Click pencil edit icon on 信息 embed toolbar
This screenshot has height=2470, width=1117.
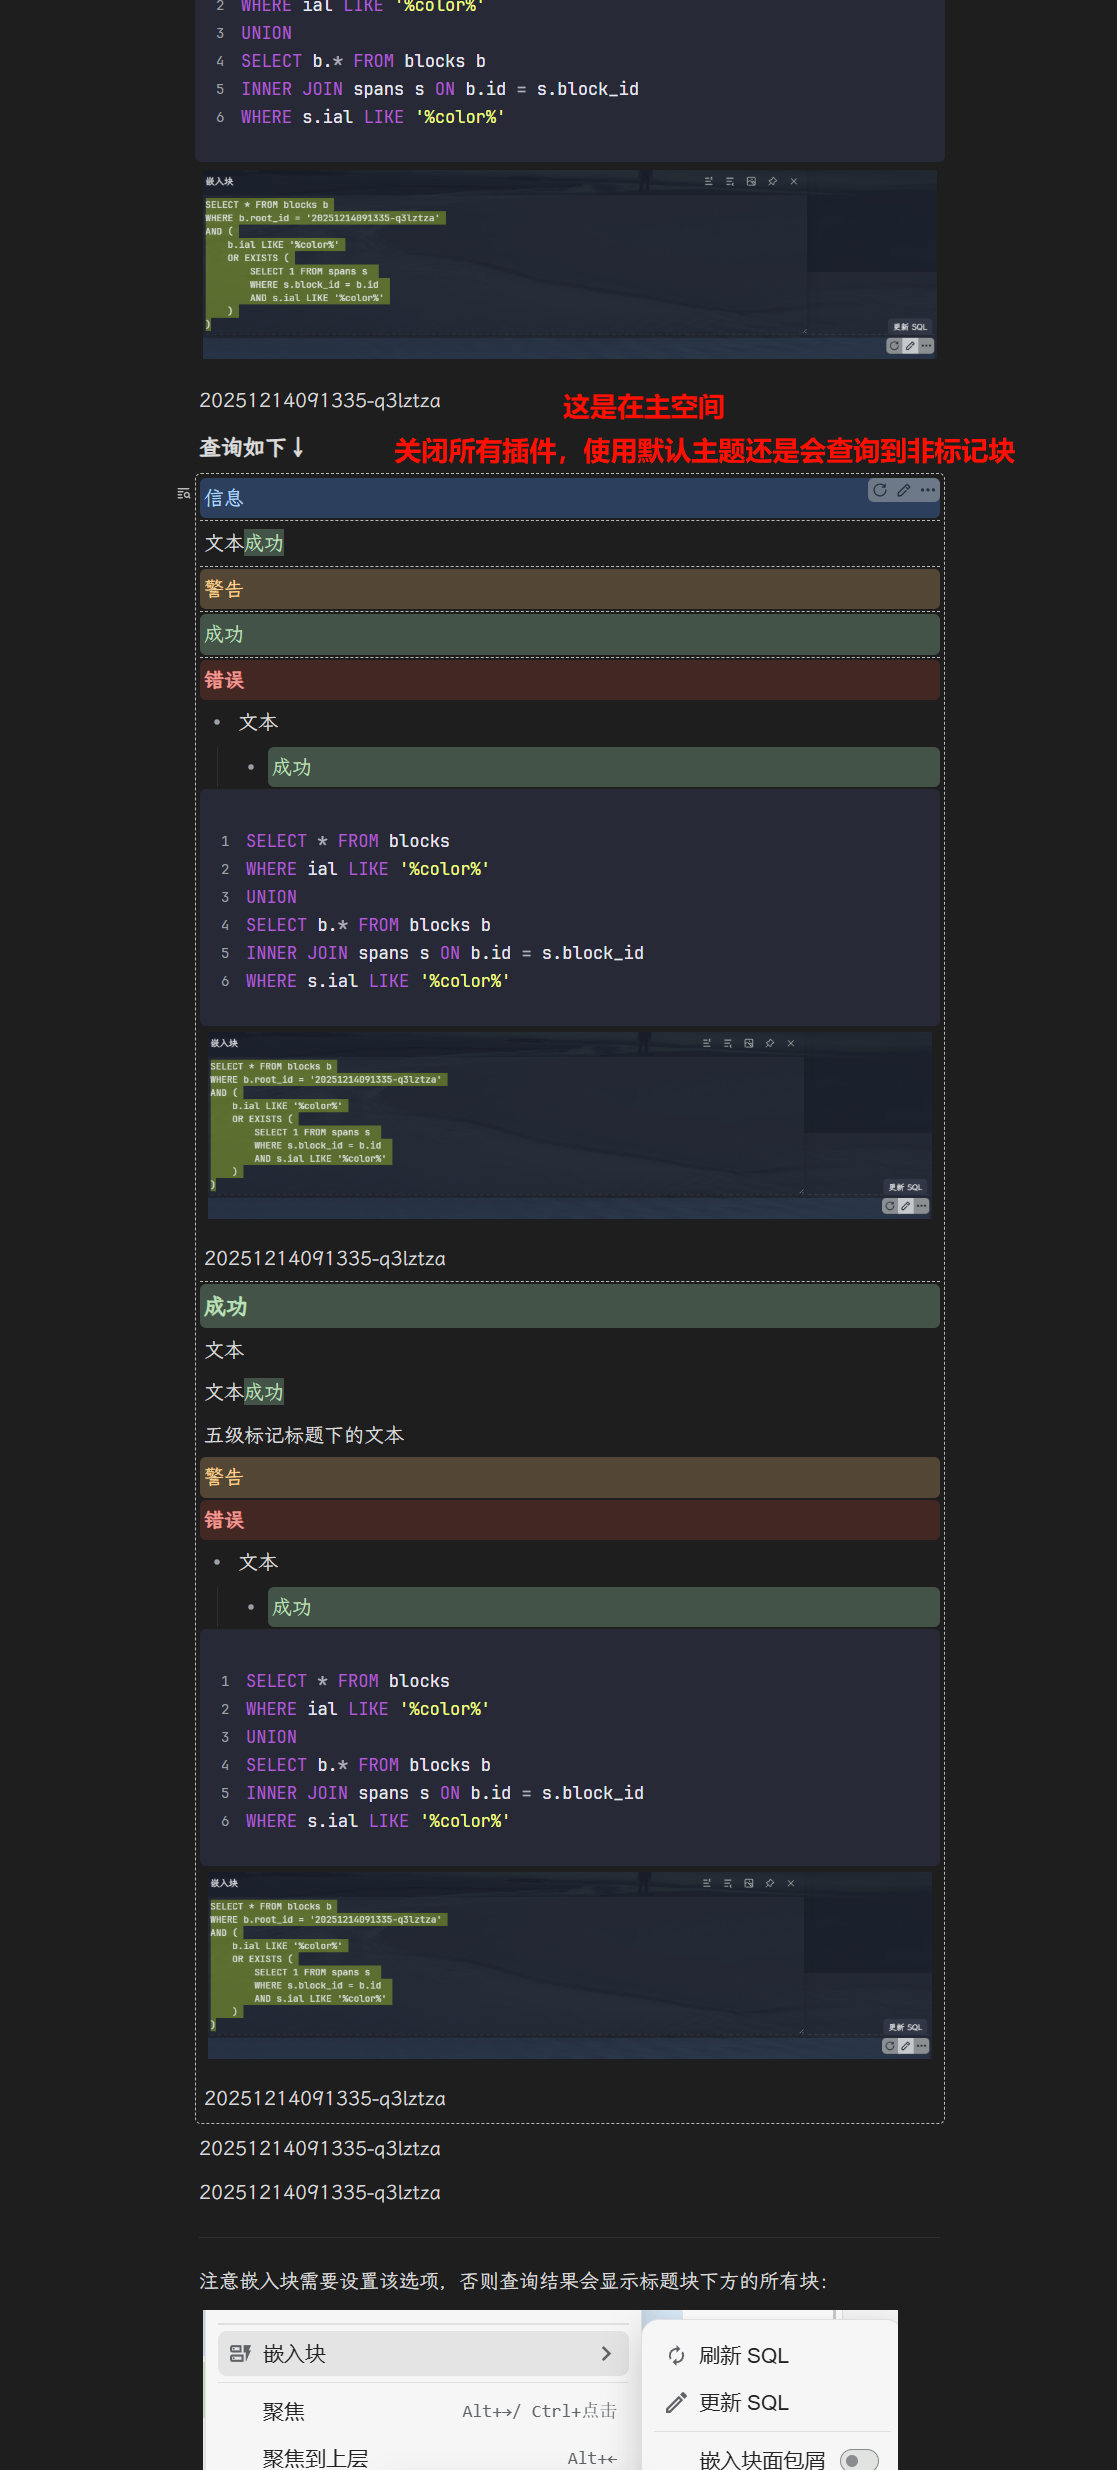tap(904, 490)
